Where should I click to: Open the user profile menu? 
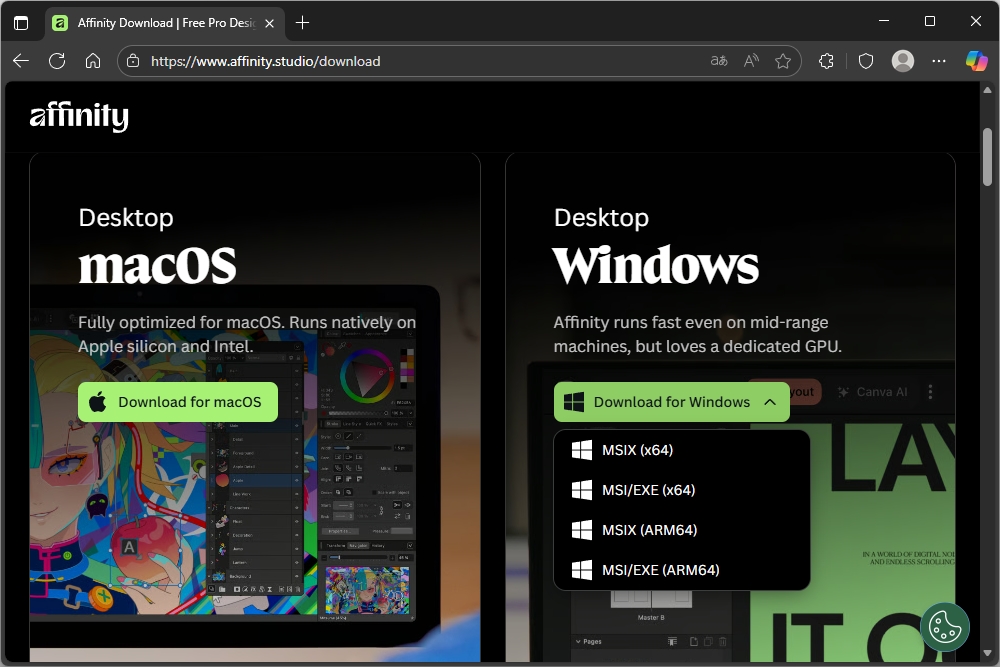(x=902, y=61)
